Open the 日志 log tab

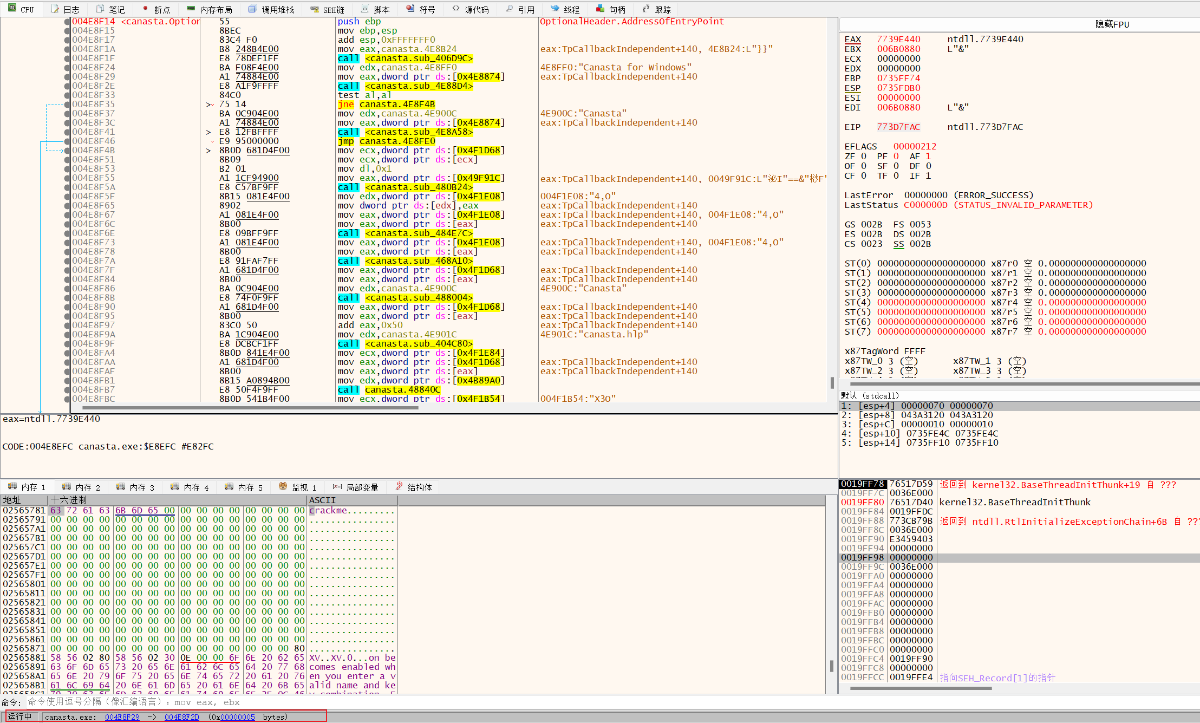66,9
